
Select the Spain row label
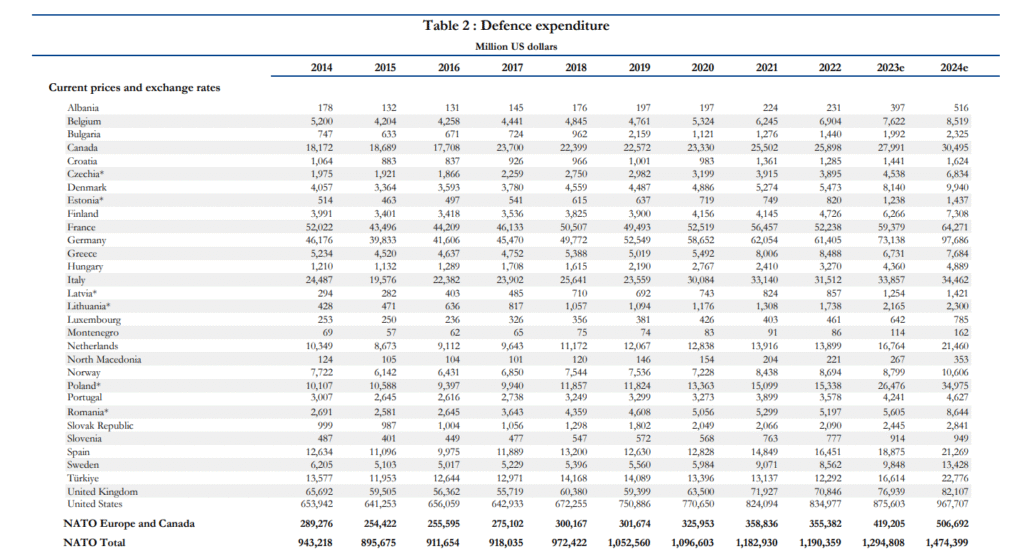tap(78, 451)
